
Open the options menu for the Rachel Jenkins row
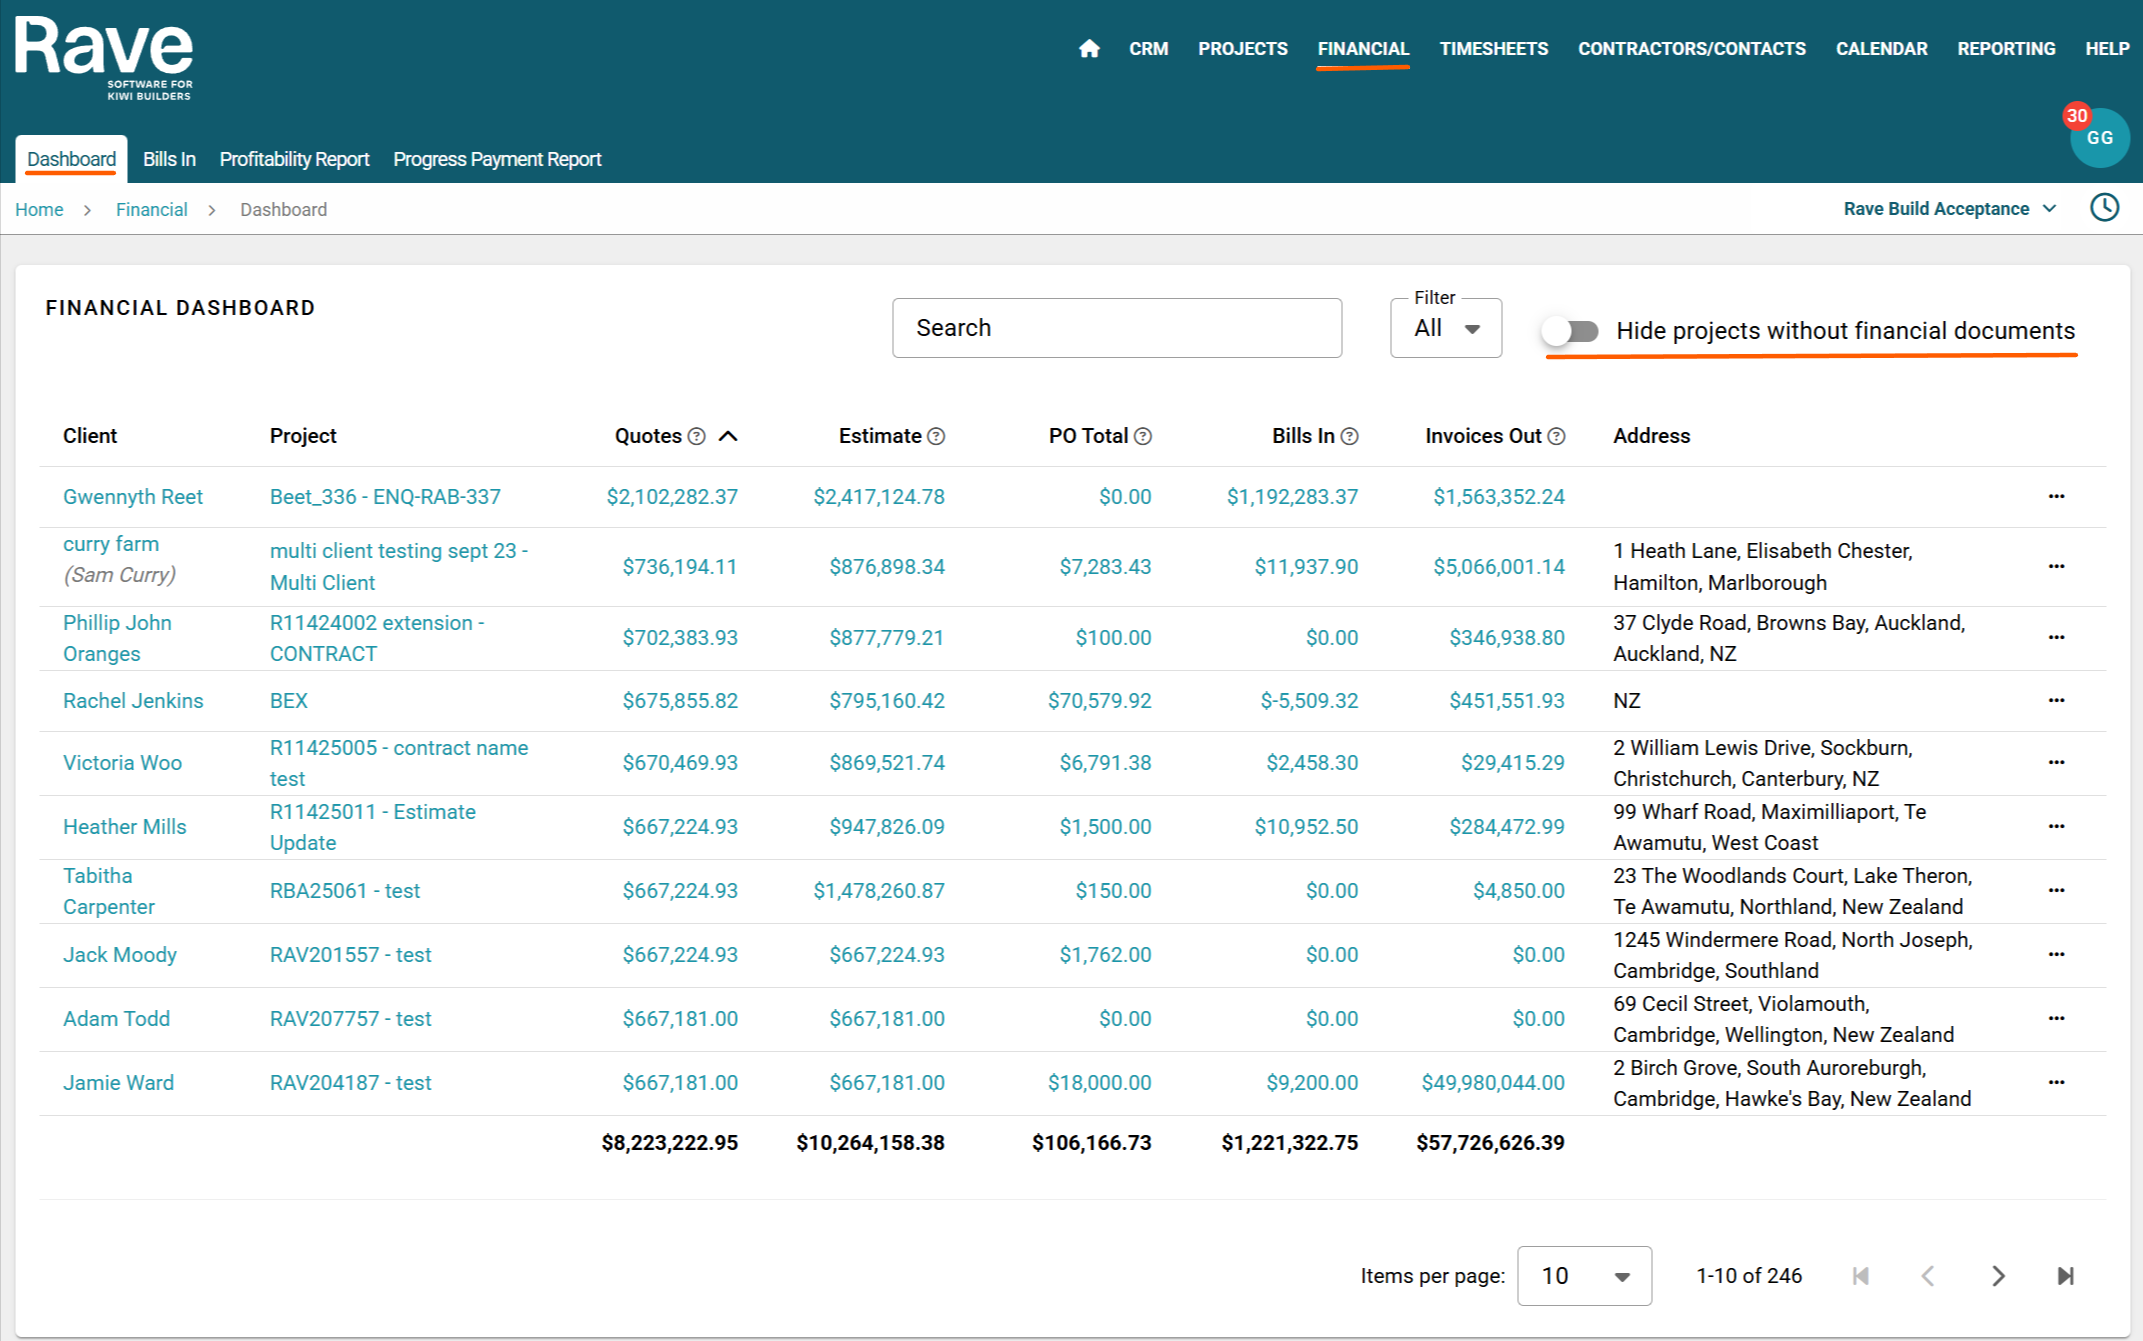[2056, 700]
